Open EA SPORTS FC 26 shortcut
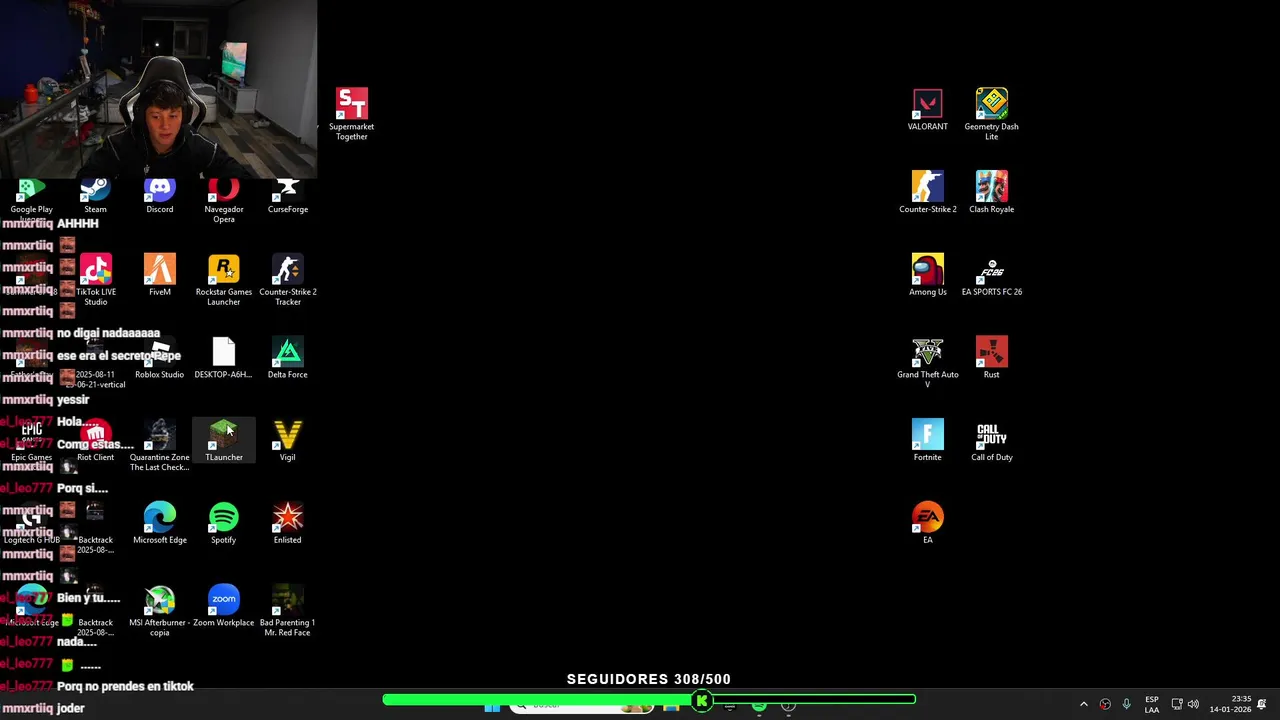This screenshot has height=720, width=1280. pos(991,275)
